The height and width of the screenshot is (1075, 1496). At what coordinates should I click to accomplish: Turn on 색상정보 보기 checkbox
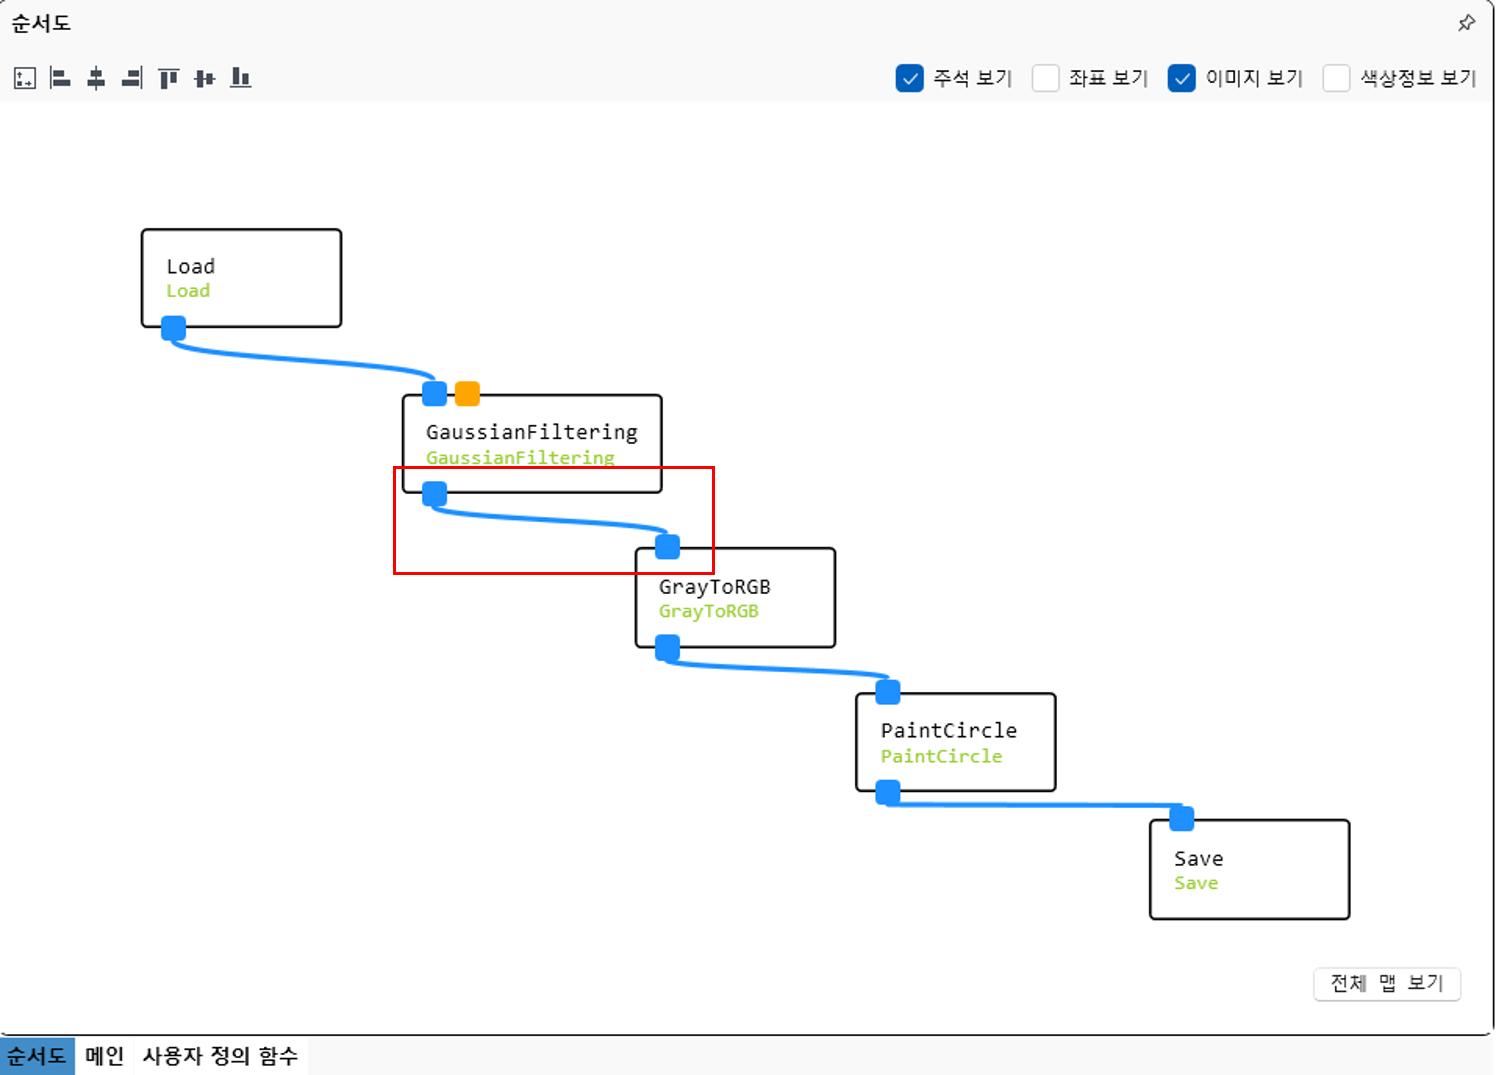click(1336, 78)
